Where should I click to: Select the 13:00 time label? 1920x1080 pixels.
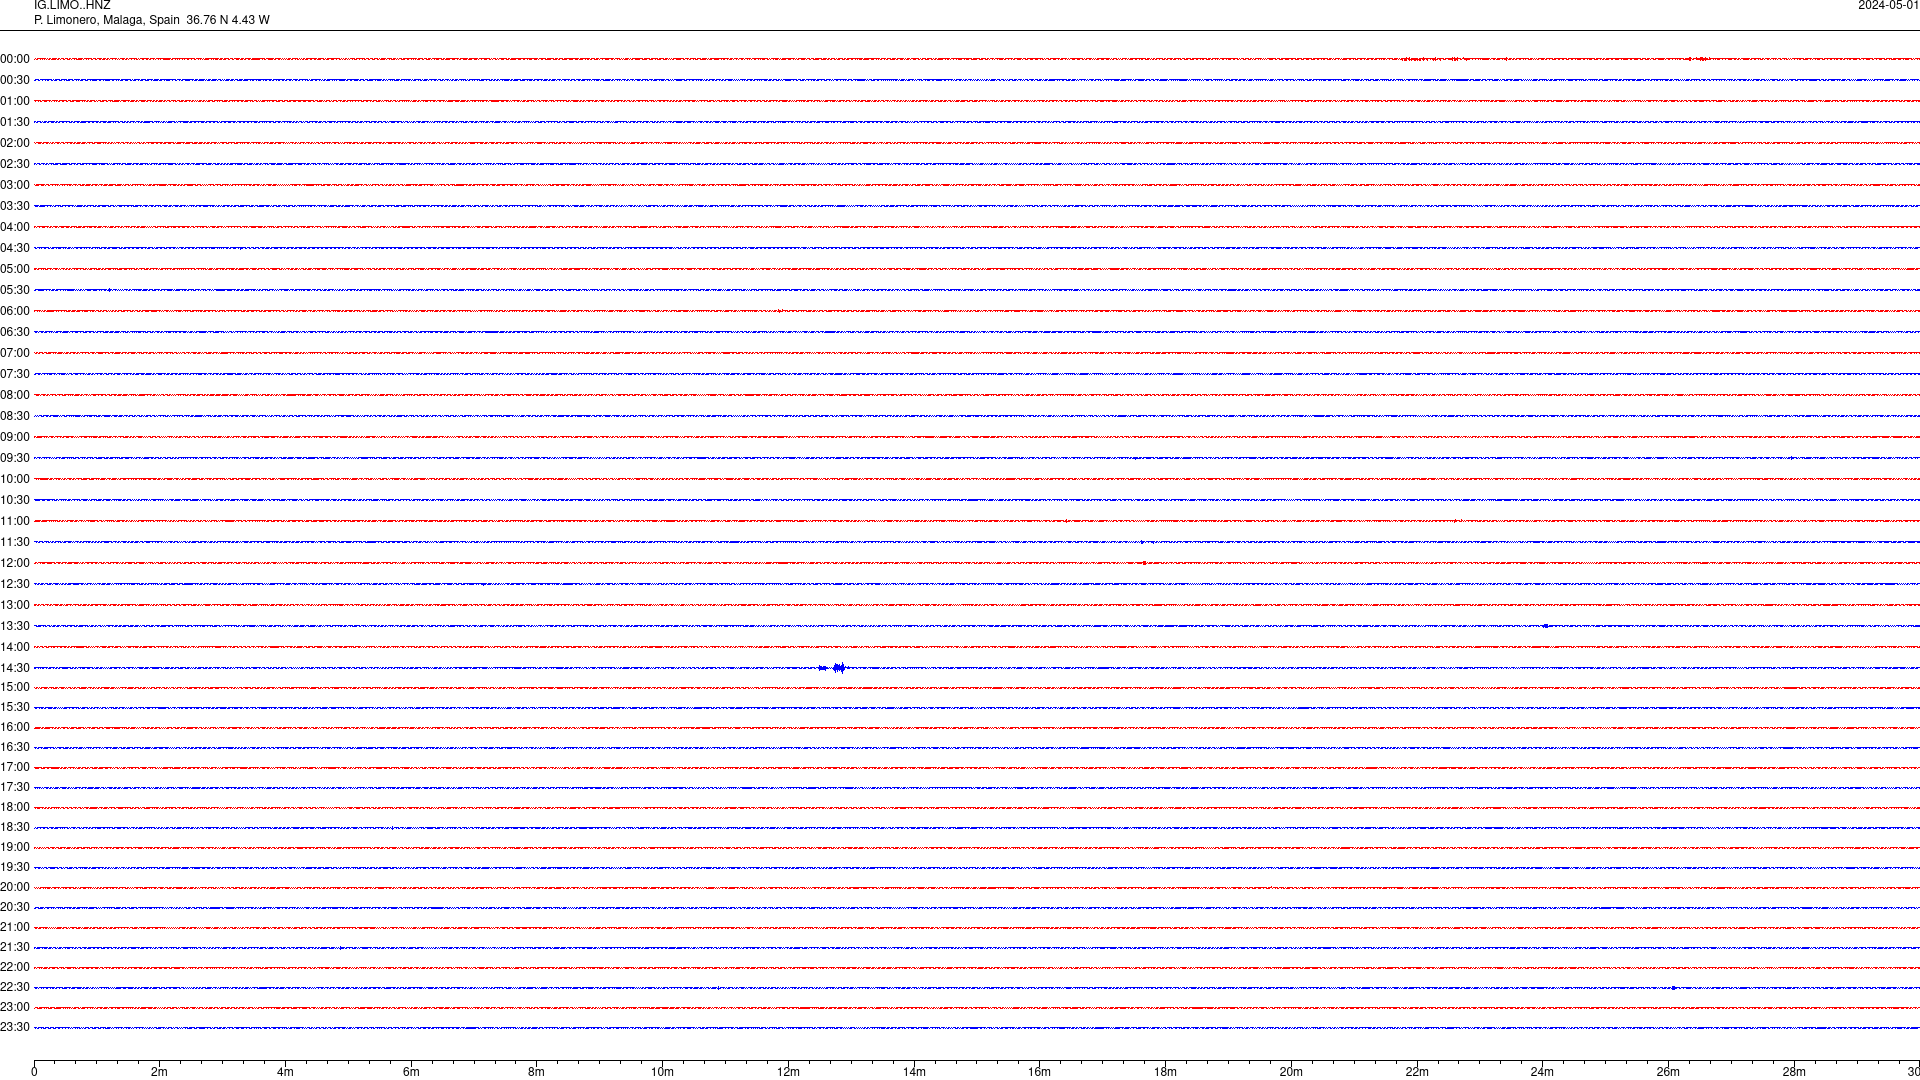tap(15, 605)
